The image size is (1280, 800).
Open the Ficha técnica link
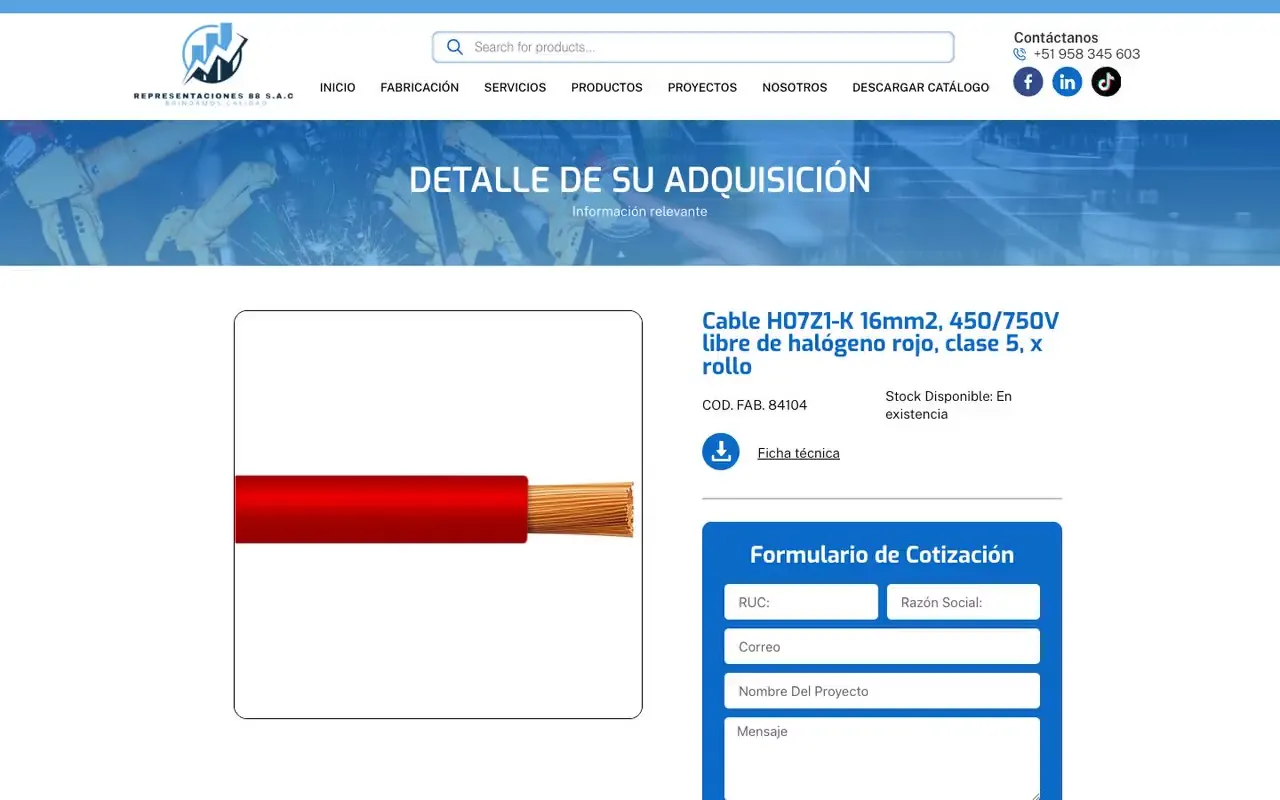(x=799, y=453)
